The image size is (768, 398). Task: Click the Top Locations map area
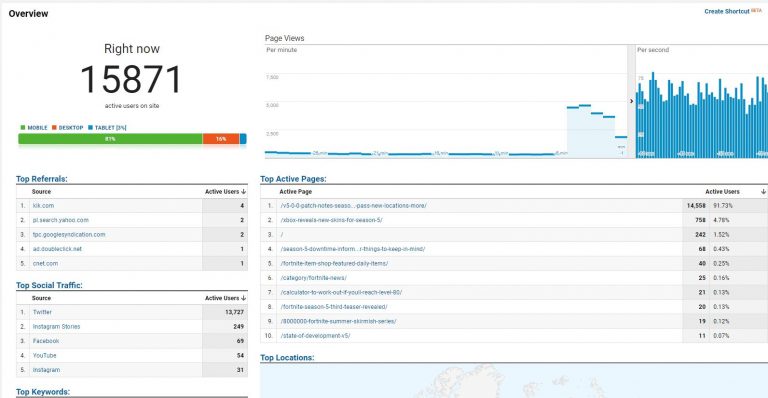pos(514,381)
